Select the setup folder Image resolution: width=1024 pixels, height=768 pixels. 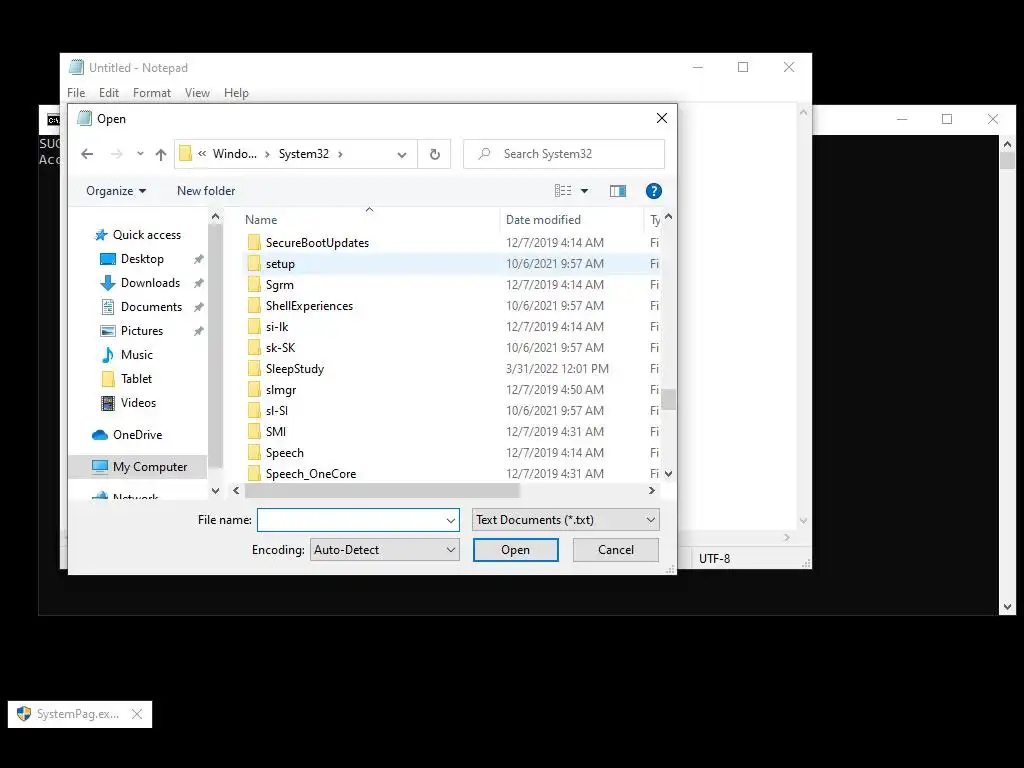click(x=280, y=264)
